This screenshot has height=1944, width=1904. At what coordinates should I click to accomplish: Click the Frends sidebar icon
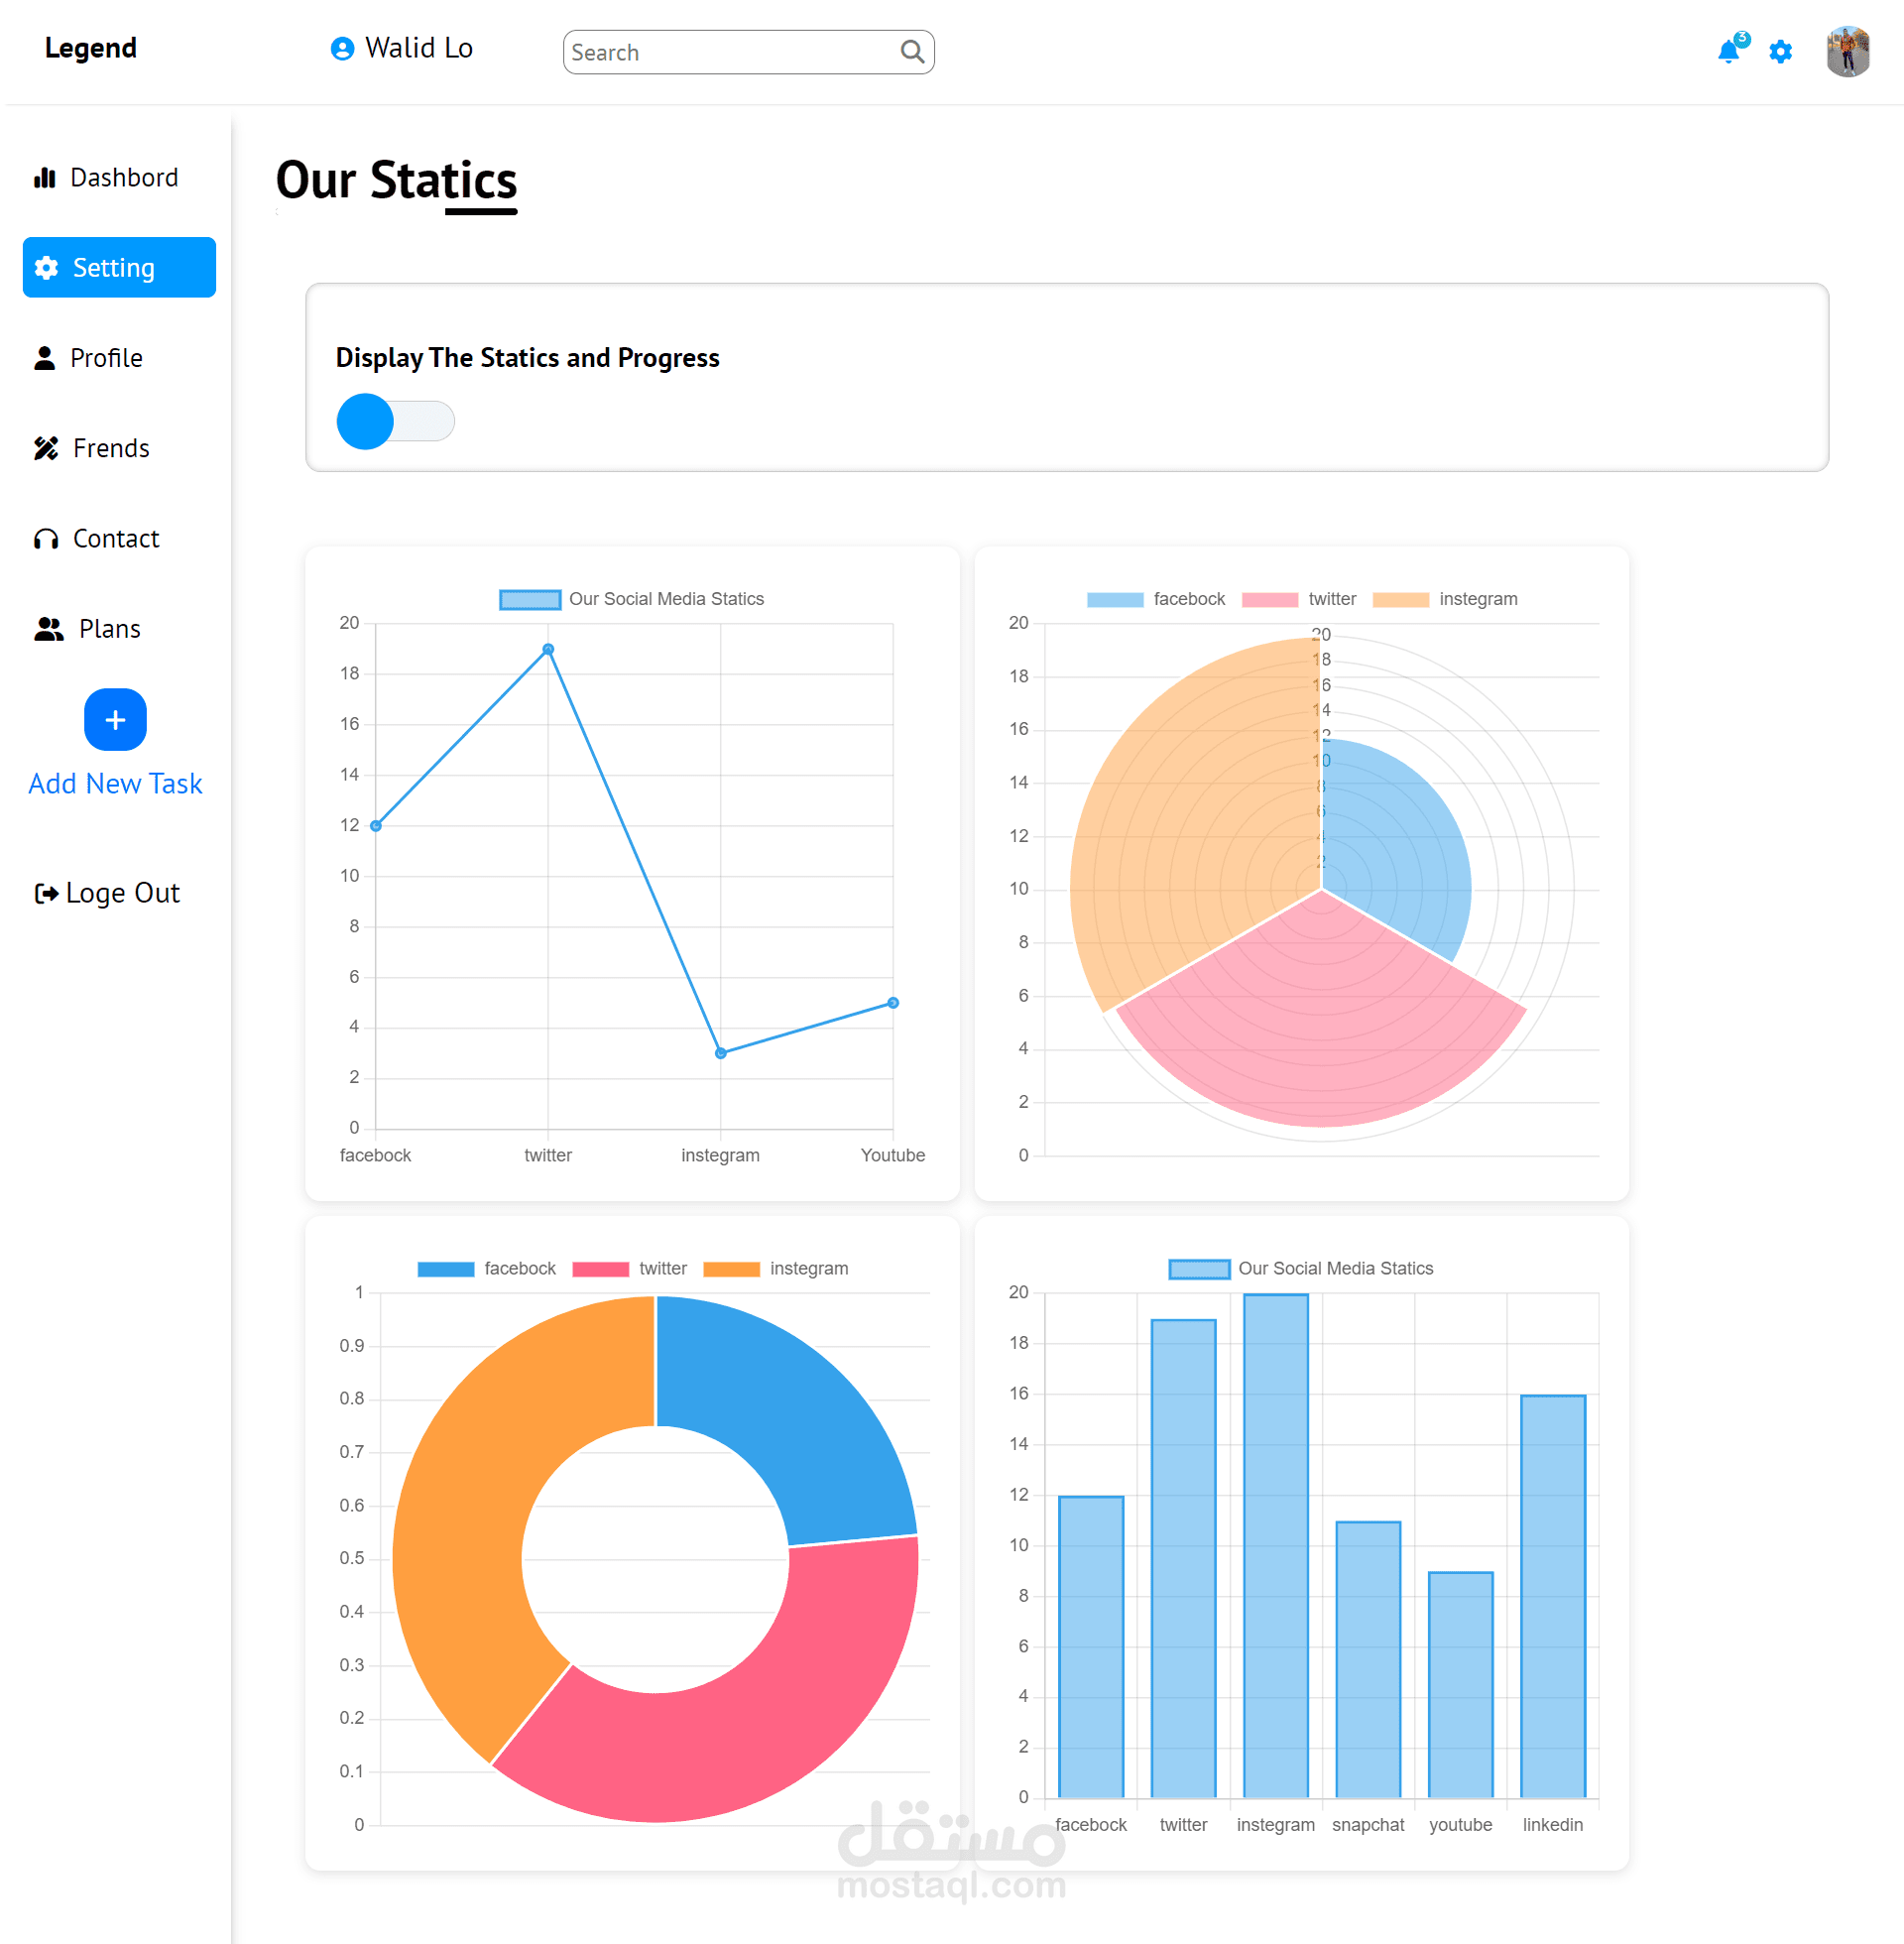pos(46,448)
